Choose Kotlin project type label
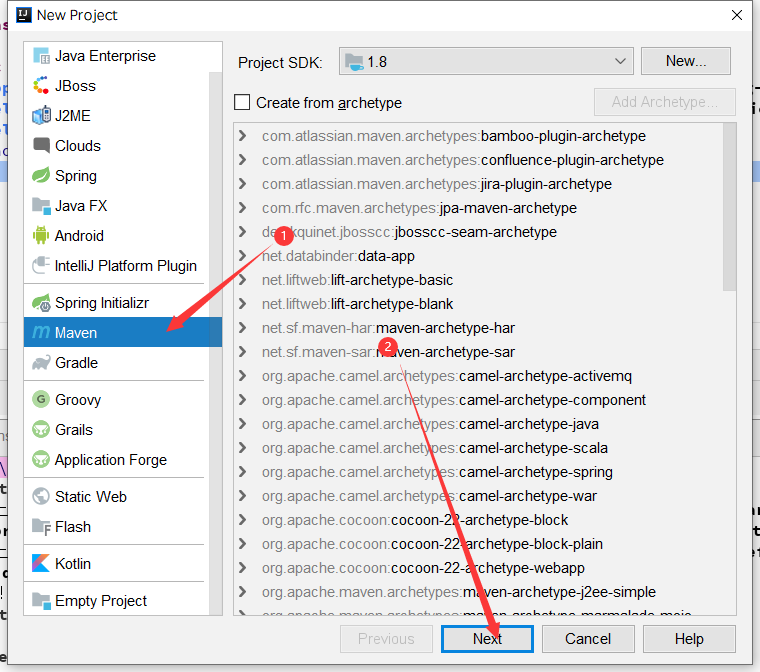 pos(73,563)
